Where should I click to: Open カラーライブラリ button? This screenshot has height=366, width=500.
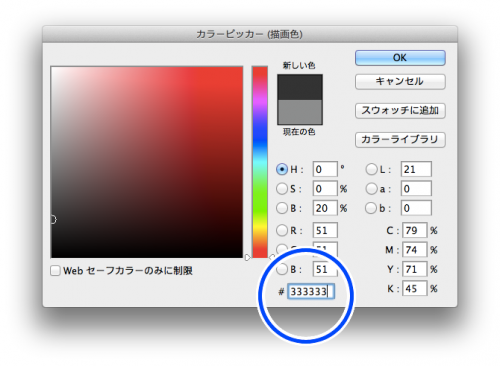(x=400, y=139)
